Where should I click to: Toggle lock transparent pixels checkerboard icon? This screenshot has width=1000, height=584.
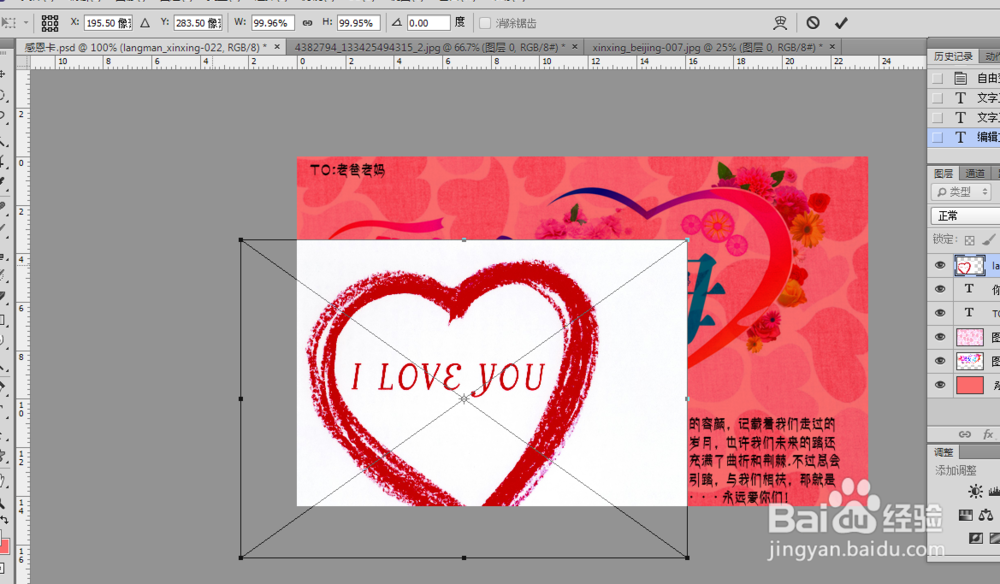969,240
